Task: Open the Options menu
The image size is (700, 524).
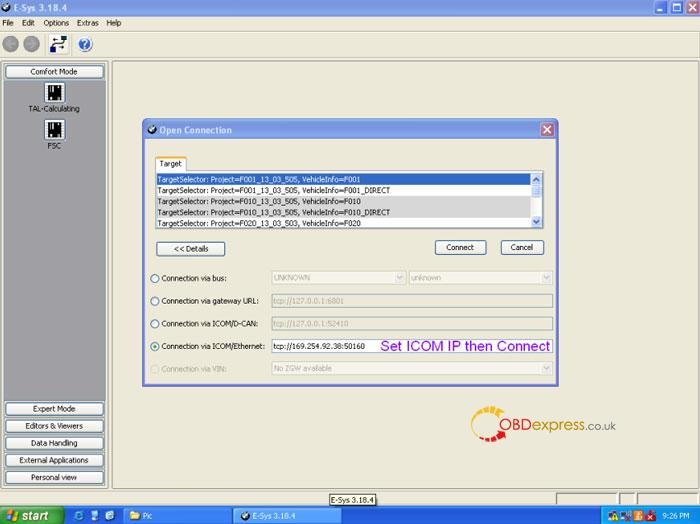Action: tap(56, 23)
